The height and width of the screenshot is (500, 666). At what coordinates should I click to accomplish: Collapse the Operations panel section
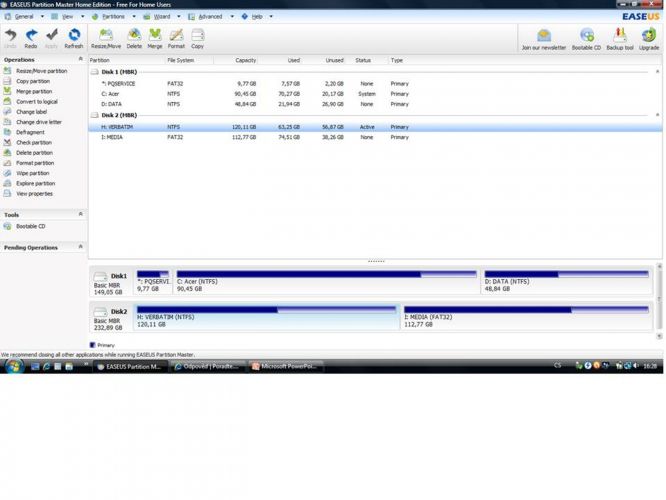(81, 59)
